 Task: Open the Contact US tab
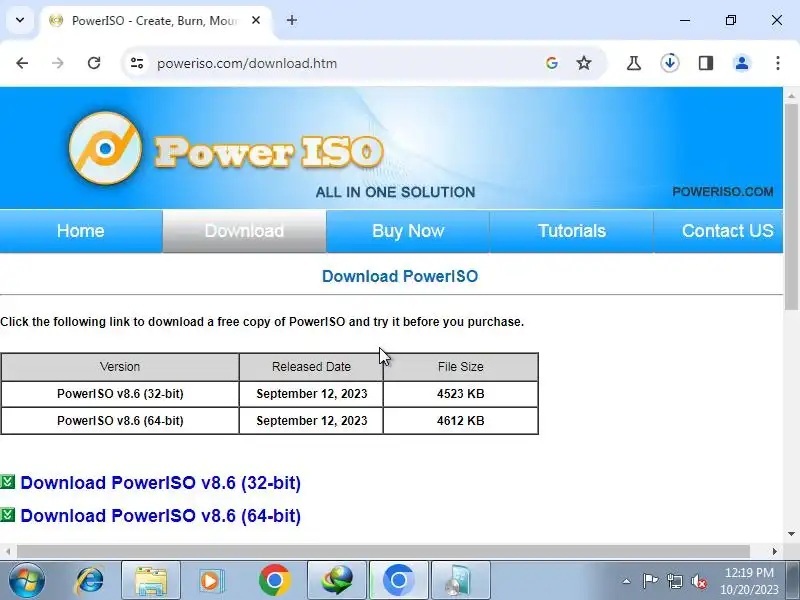tap(718, 231)
